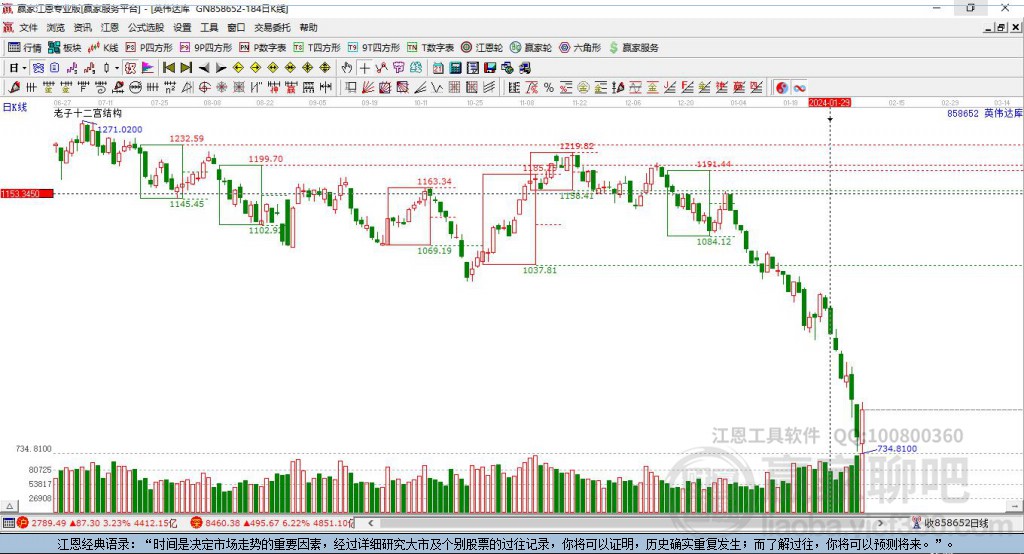
Task: Jump to first bar with skip-start icon
Action: 168,68
